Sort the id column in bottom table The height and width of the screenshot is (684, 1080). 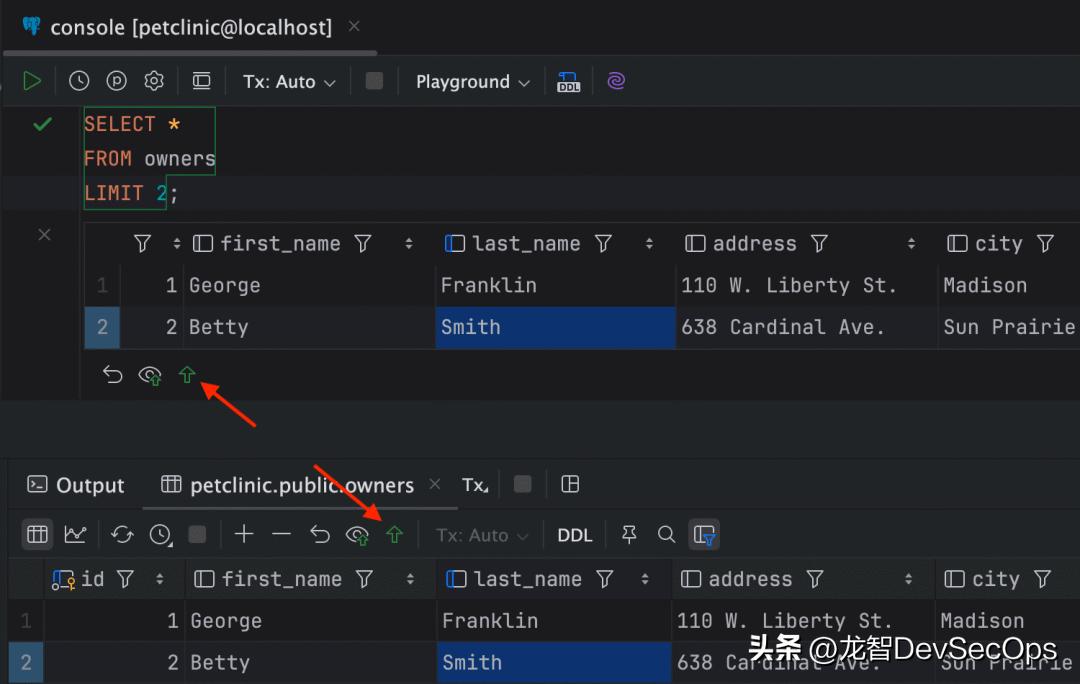coord(160,579)
